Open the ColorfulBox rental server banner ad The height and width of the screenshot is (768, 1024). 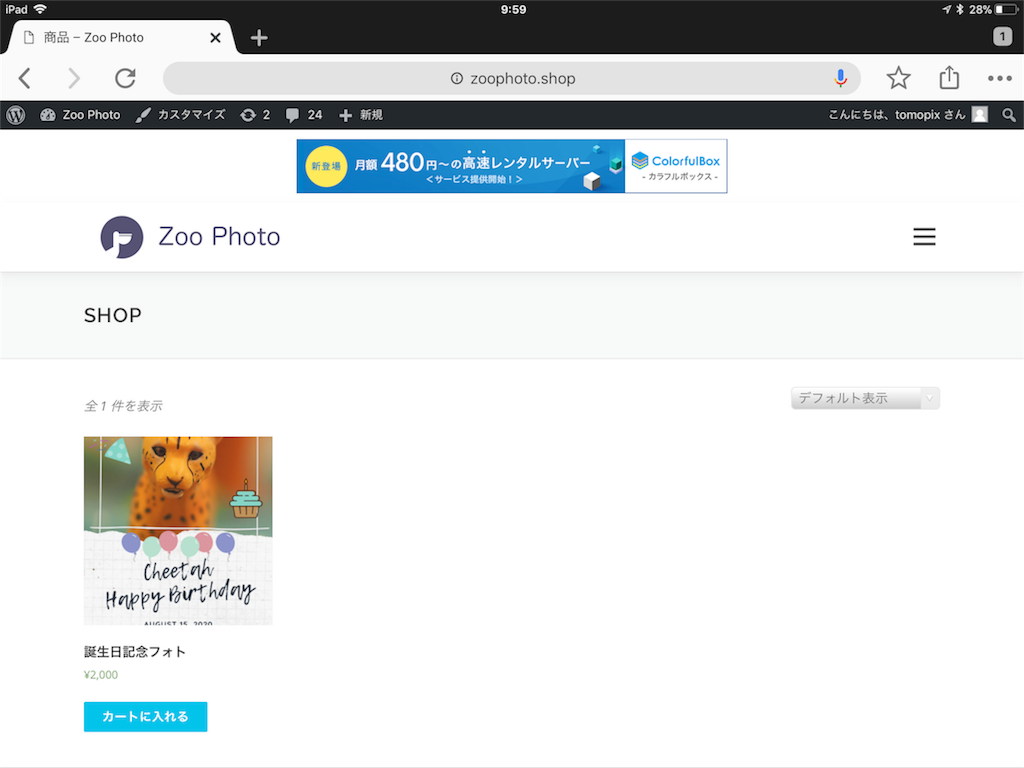click(x=512, y=166)
